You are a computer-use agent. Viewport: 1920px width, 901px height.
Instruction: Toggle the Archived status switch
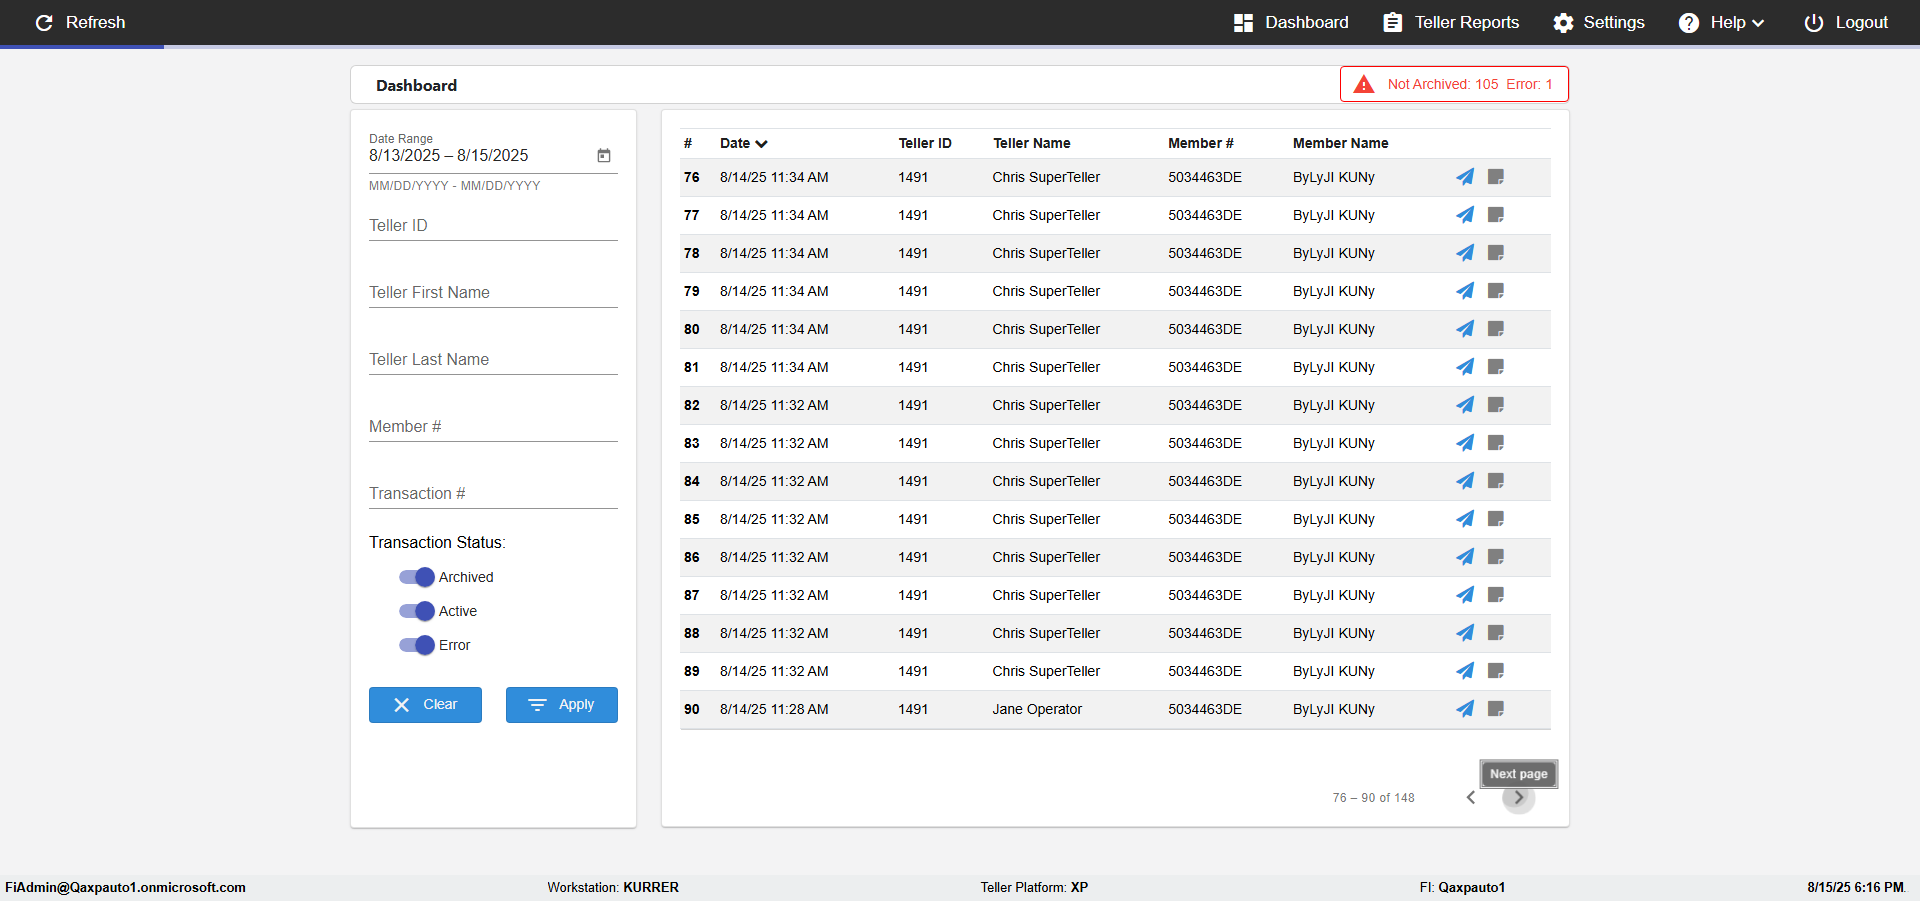point(416,577)
